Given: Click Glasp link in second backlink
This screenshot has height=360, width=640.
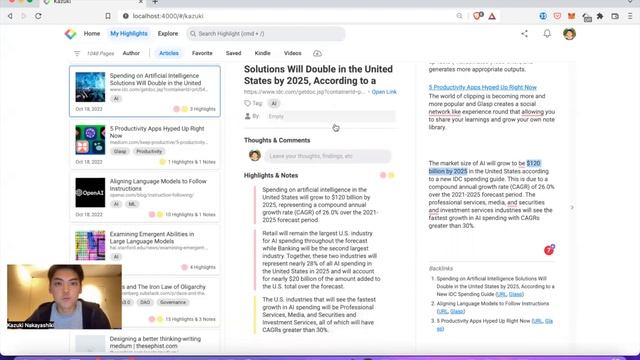Looking at the screenshot, I should click(457, 311).
